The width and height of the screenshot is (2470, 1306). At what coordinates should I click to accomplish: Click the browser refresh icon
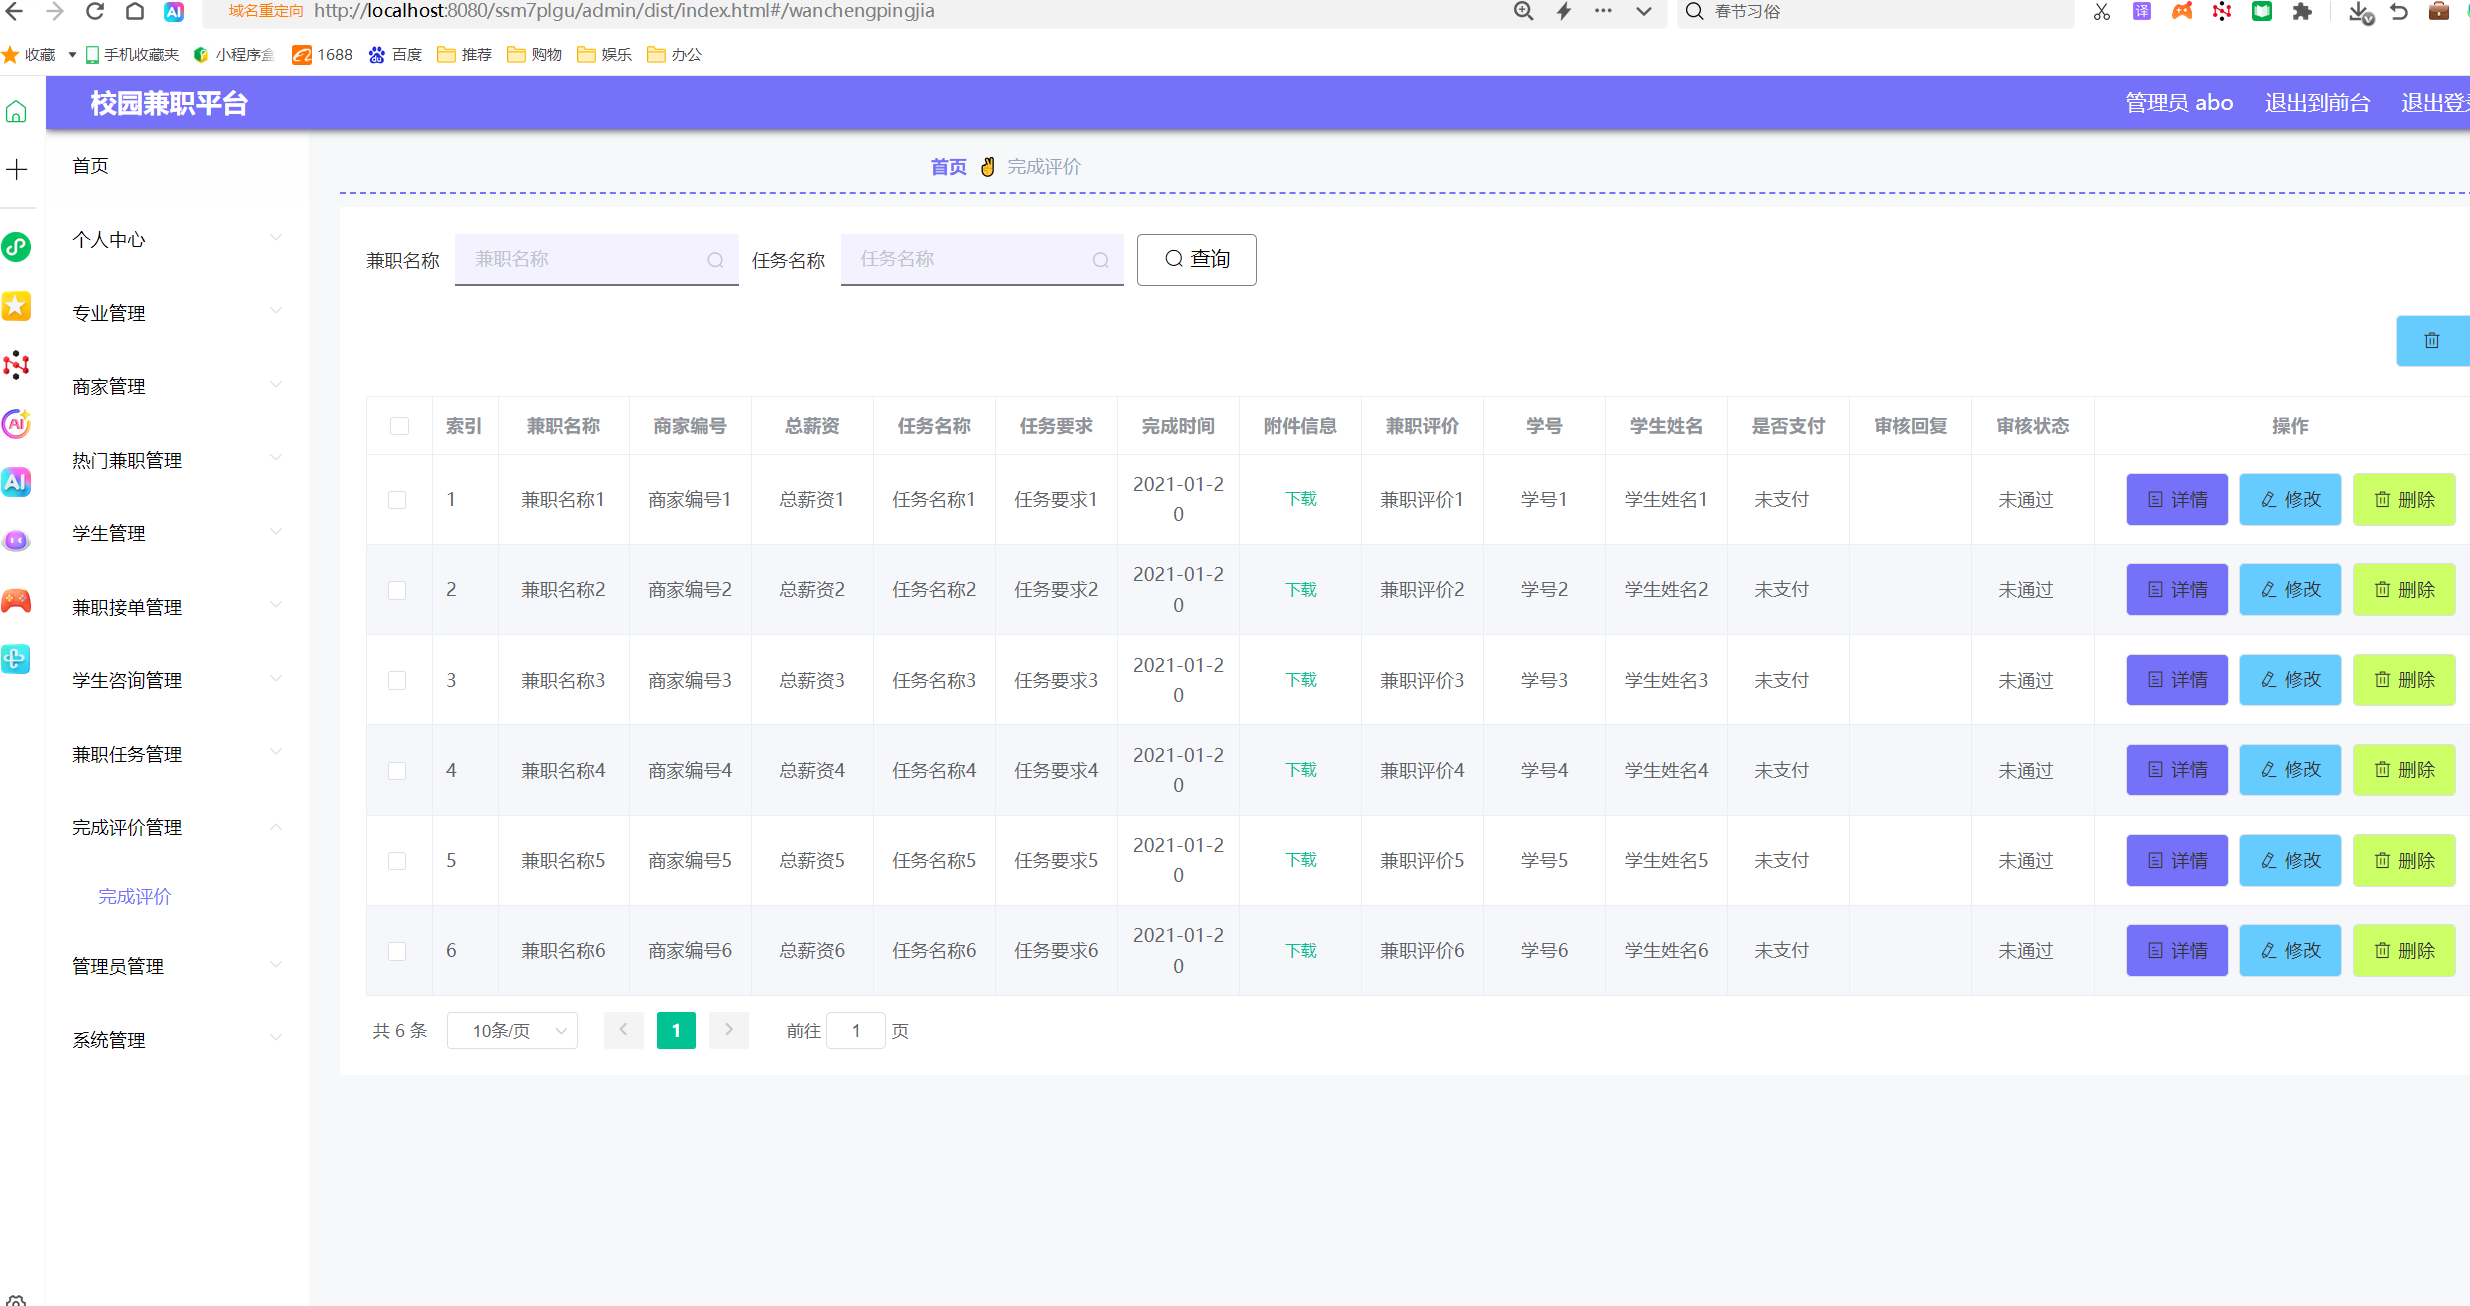(x=95, y=12)
